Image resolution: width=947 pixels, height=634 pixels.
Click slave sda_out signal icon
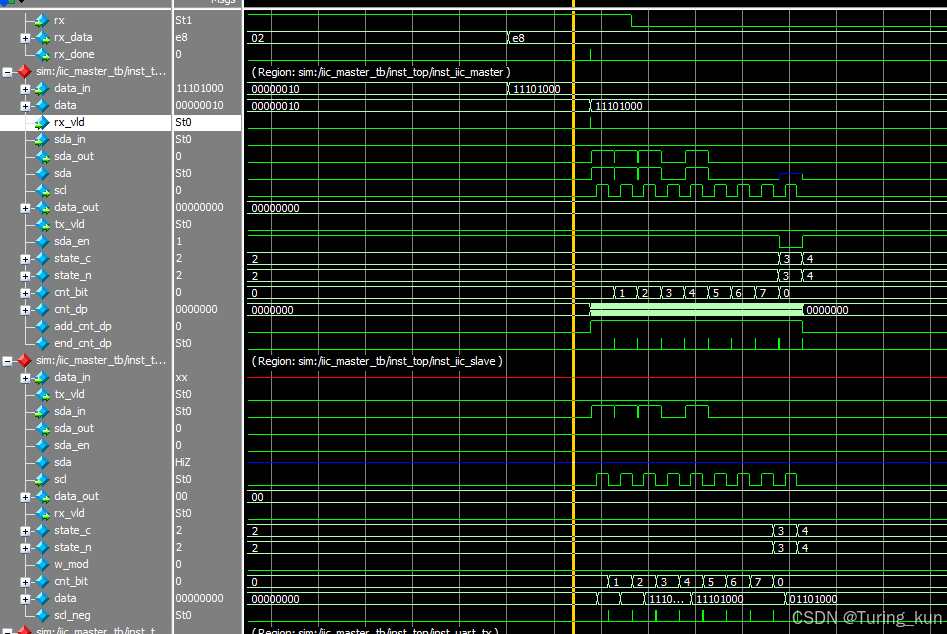pos(42,428)
